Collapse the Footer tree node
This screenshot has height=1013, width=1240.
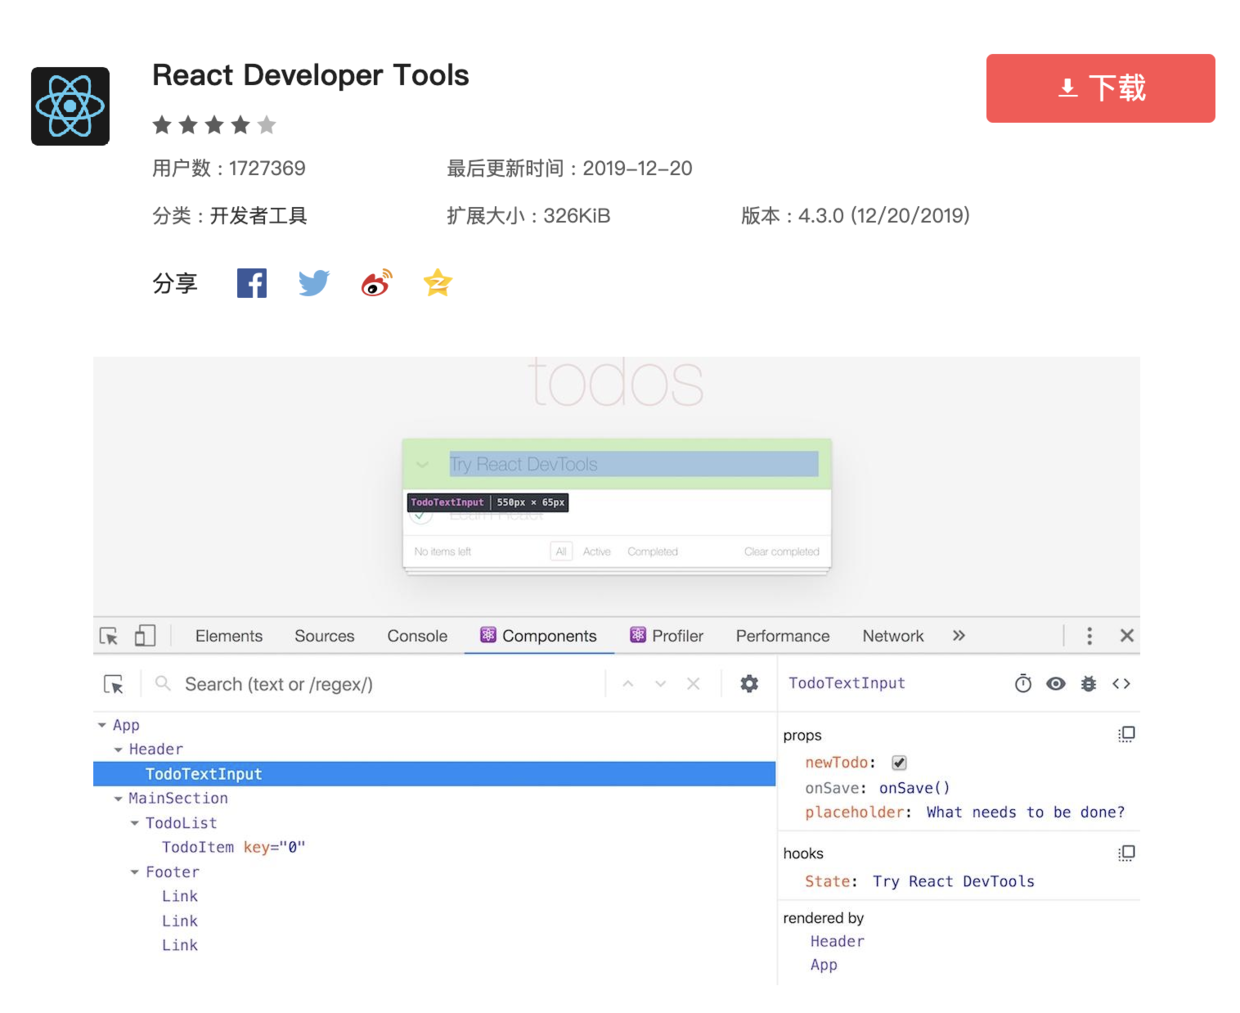point(135,872)
